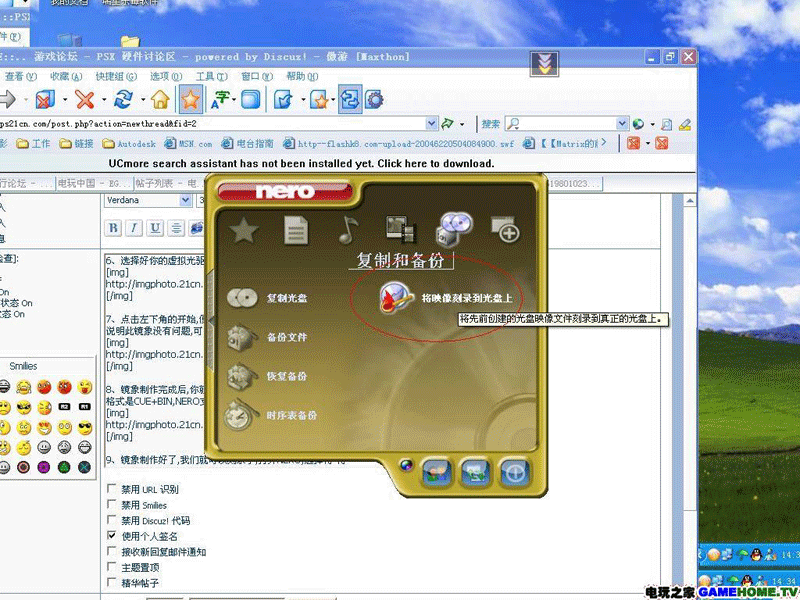The image size is (800, 600).
Task: Refresh the page in Maxthon toolbar
Action: 123,99
